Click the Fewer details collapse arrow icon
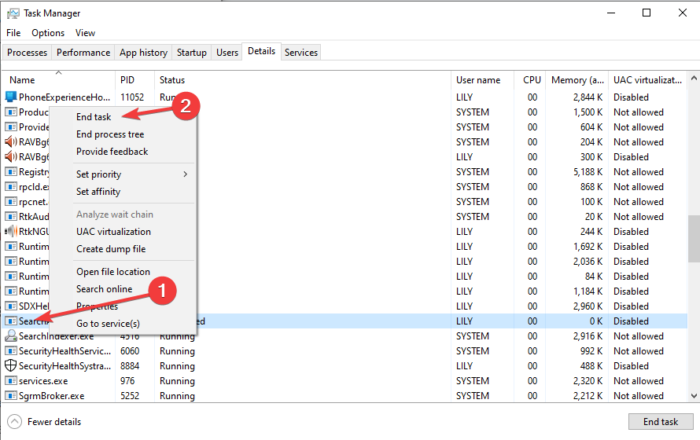This screenshot has height=440, width=700. pos(14,421)
